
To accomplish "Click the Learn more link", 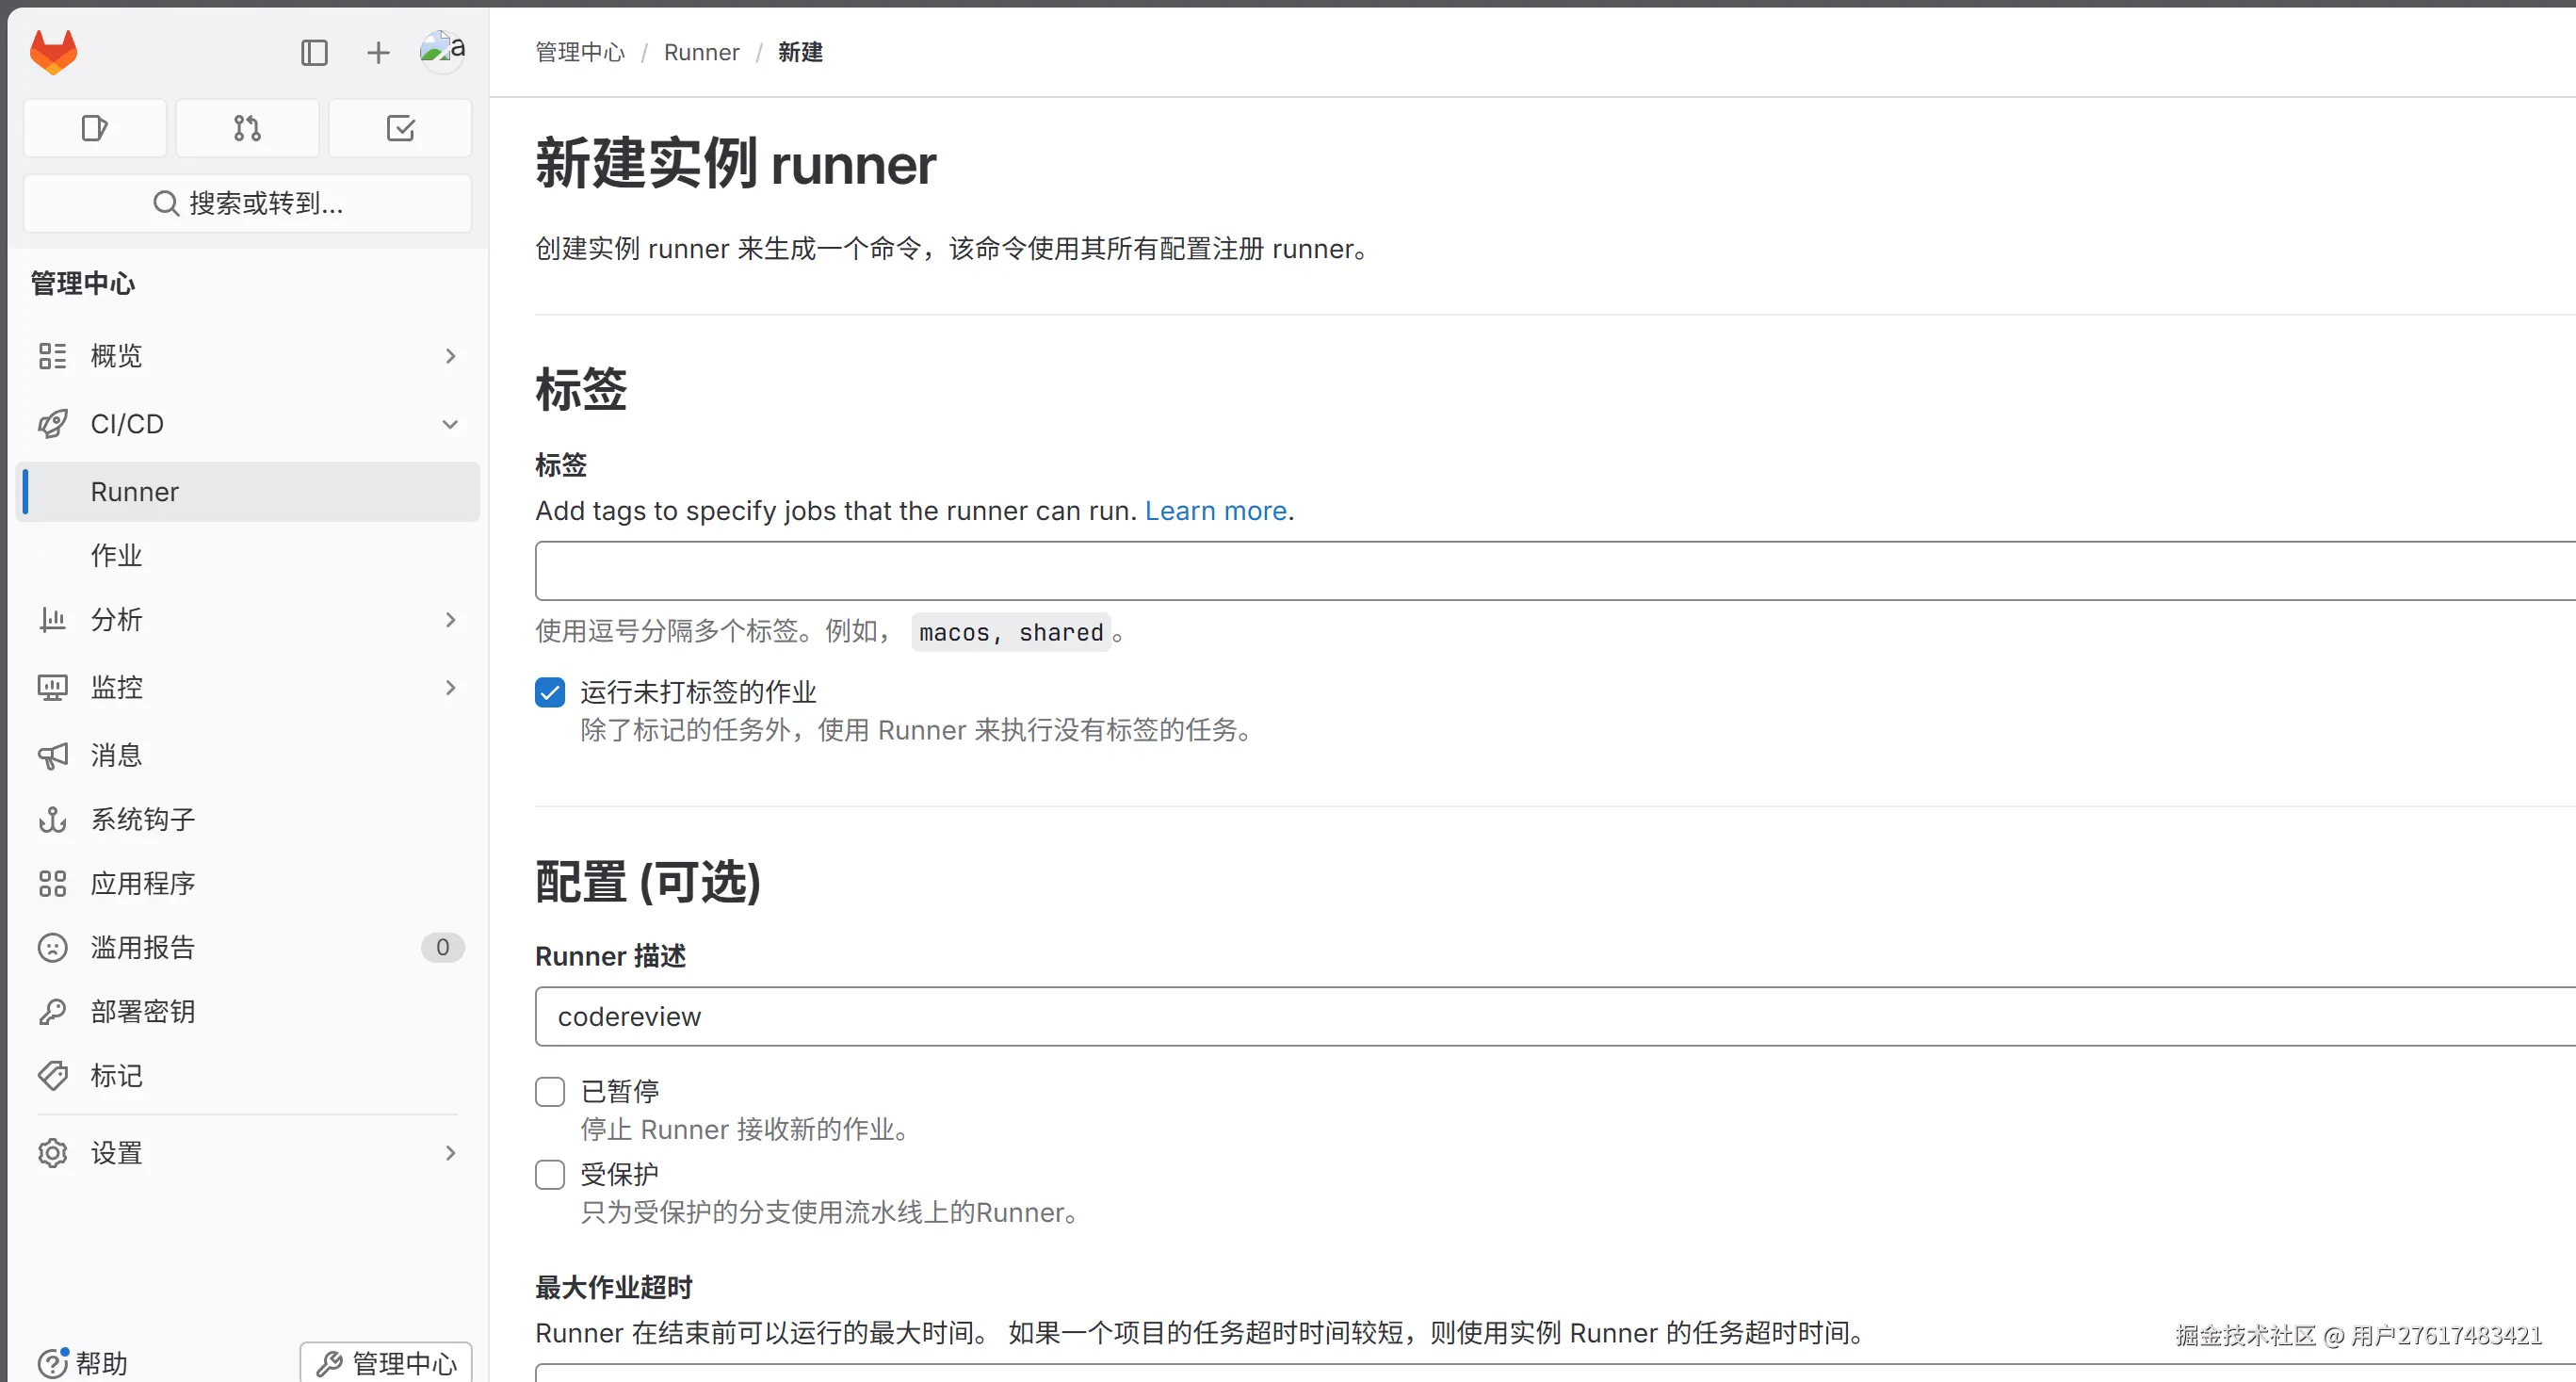I will [1215, 511].
